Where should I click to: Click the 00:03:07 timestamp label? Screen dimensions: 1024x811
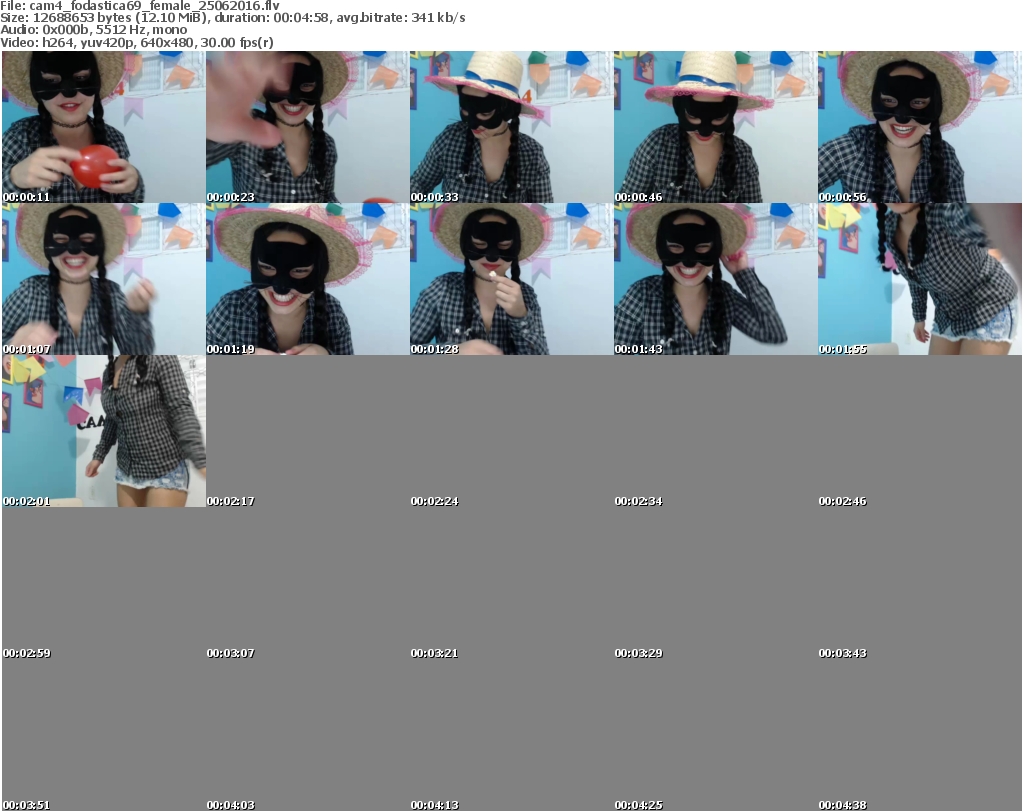coord(231,653)
